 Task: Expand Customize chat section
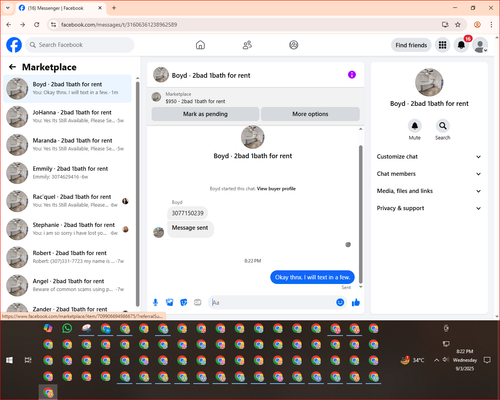click(x=429, y=157)
